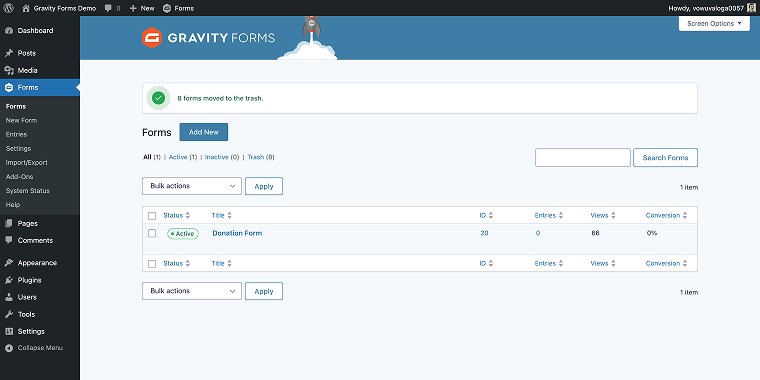The image size is (760, 380).
Task: Open the bottom Bulk actions dropdown
Action: point(192,291)
